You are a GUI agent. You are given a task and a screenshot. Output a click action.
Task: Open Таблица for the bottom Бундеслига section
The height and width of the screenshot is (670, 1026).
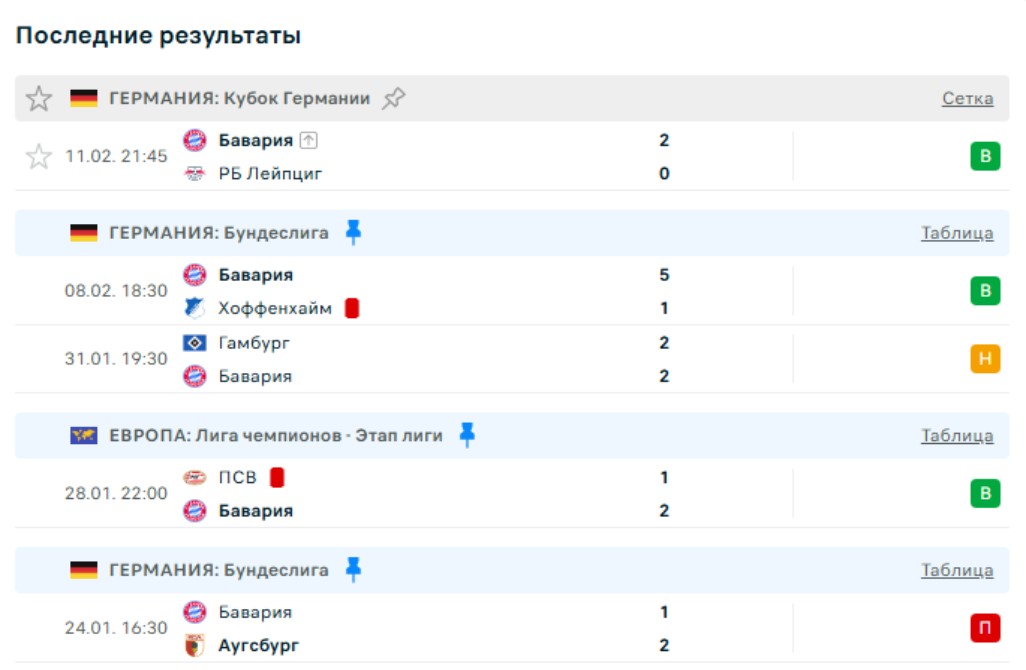[x=957, y=571]
